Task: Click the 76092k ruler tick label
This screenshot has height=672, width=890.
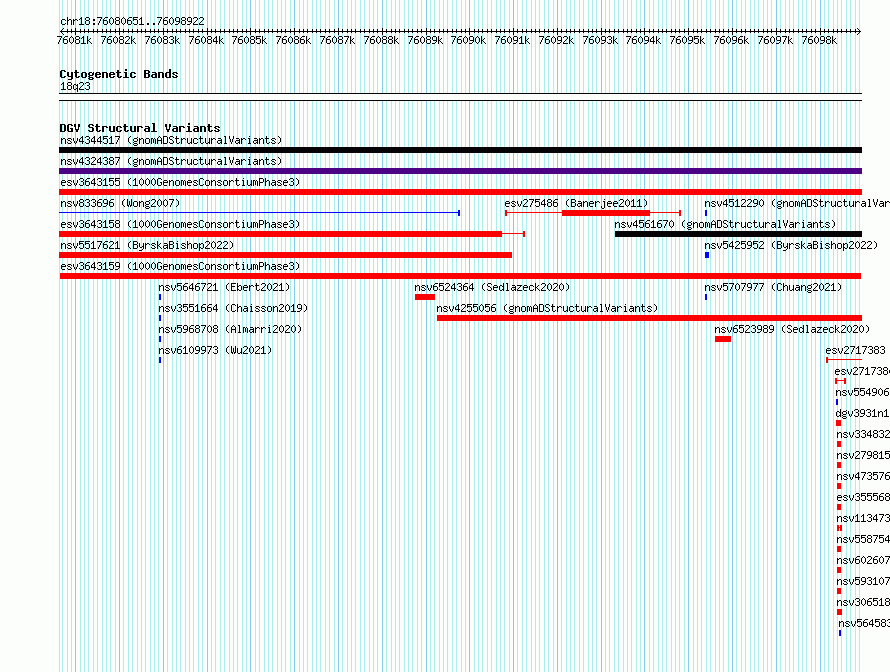Action: coord(556,40)
